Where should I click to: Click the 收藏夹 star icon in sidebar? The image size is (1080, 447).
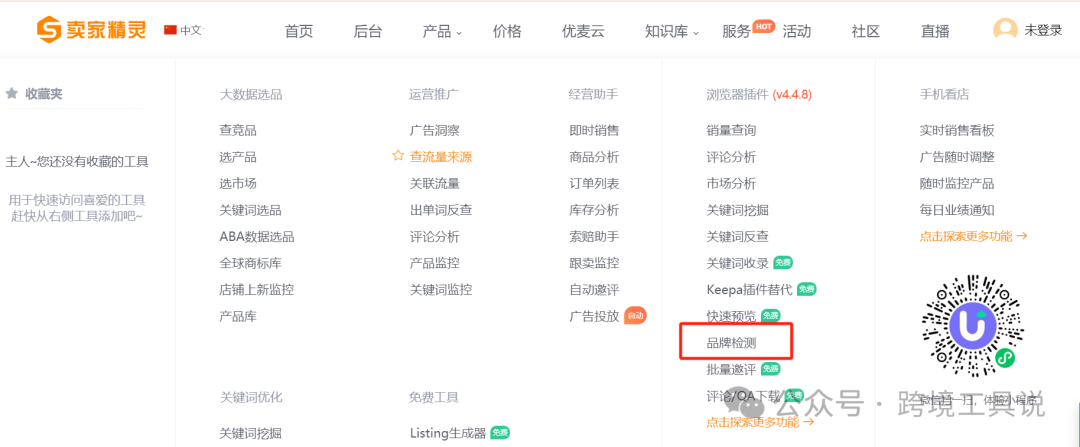12,93
